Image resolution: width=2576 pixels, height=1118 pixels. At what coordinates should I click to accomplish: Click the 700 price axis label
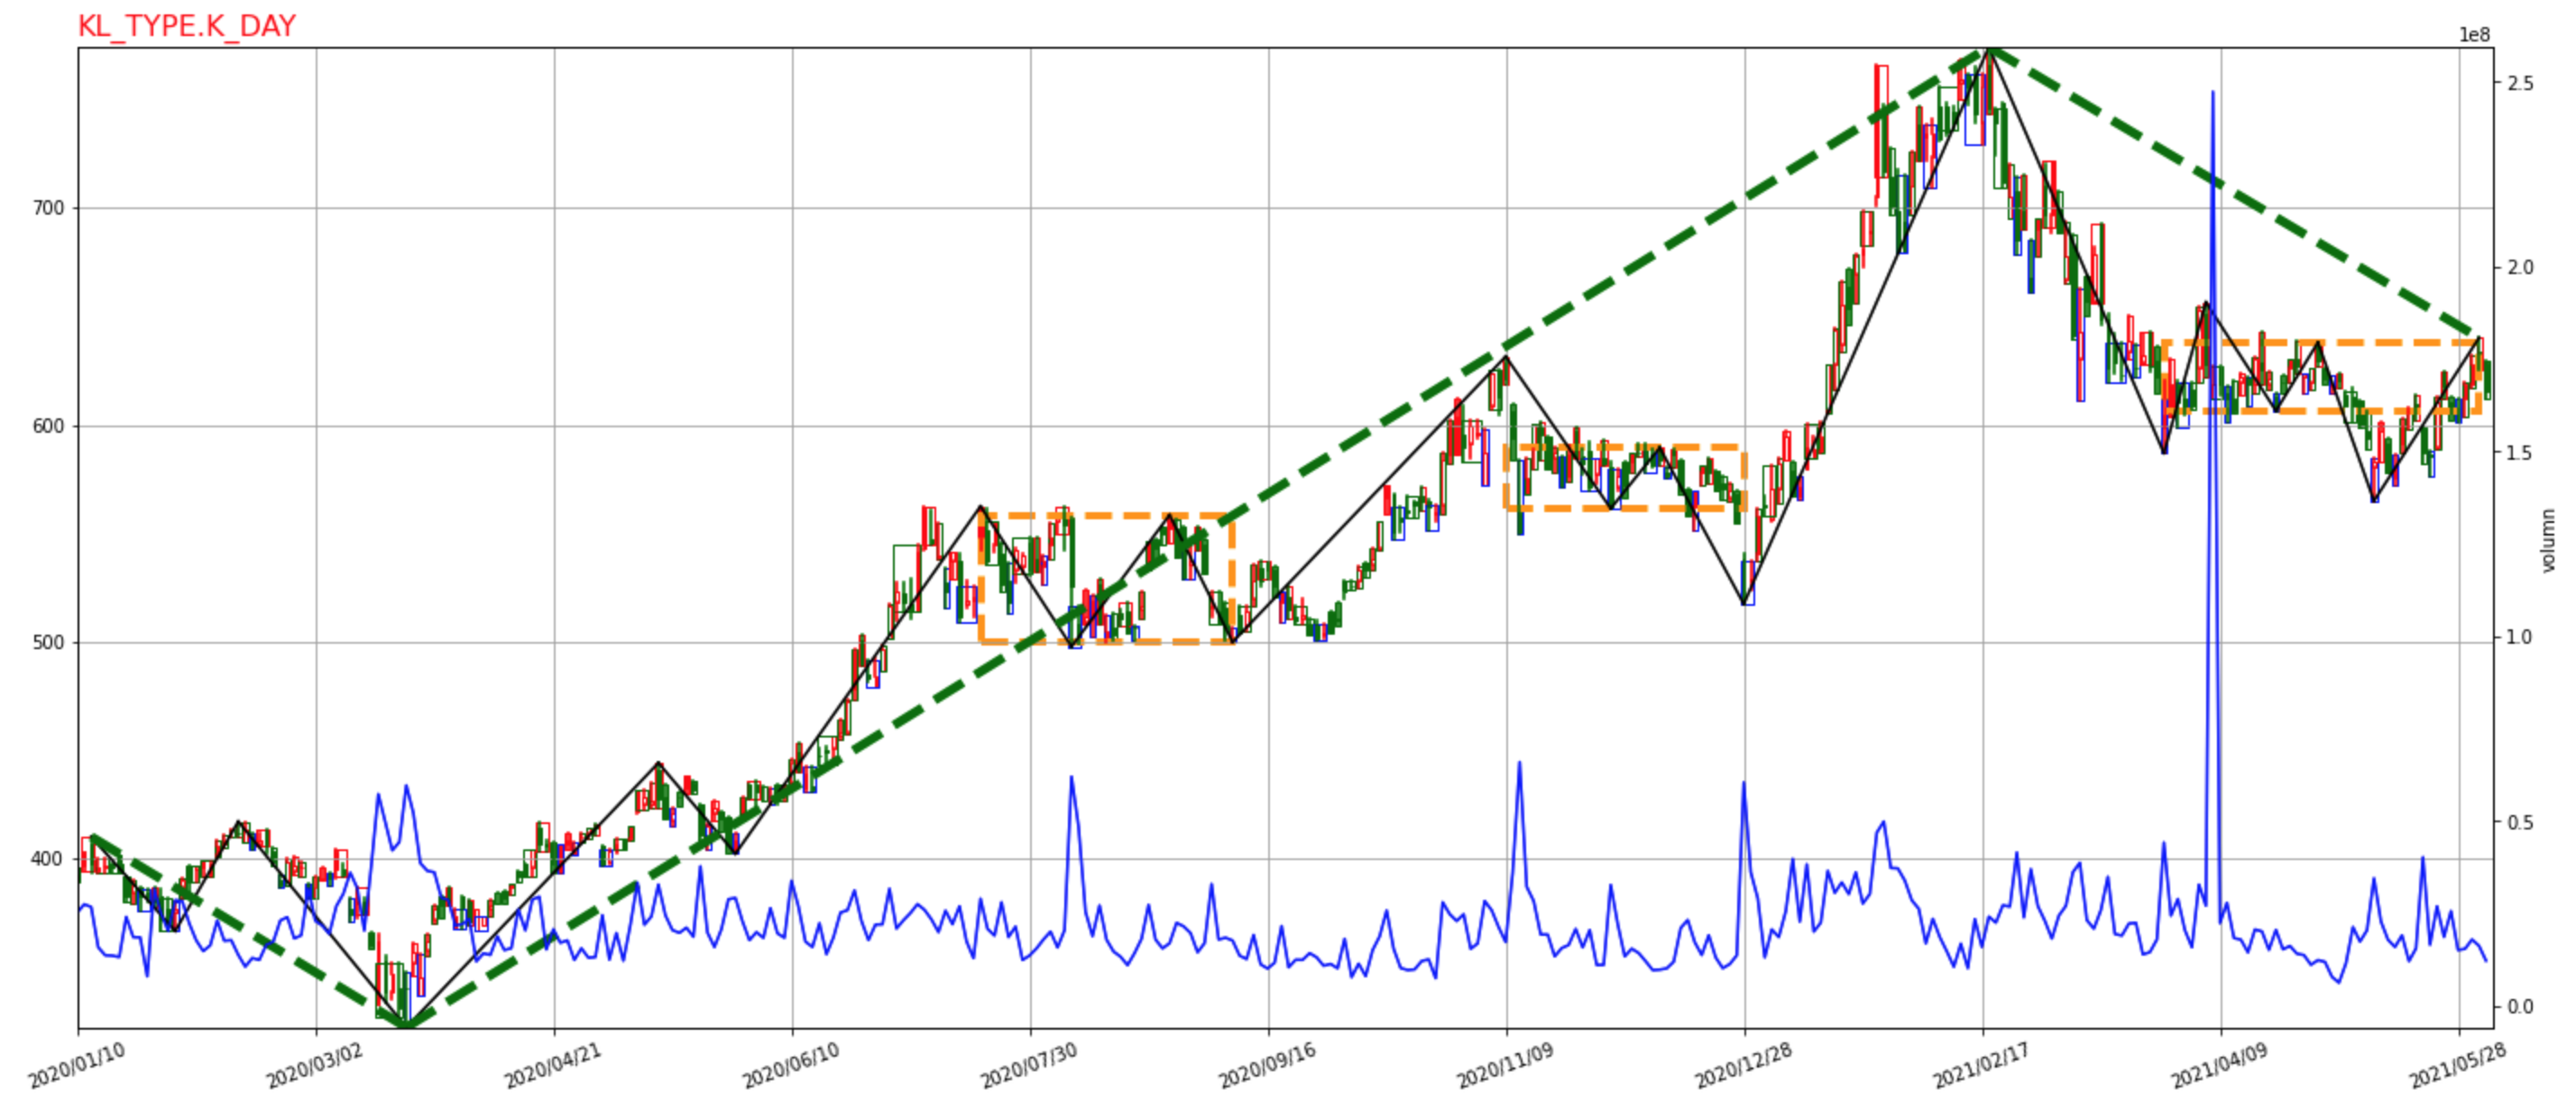pyautogui.click(x=48, y=209)
